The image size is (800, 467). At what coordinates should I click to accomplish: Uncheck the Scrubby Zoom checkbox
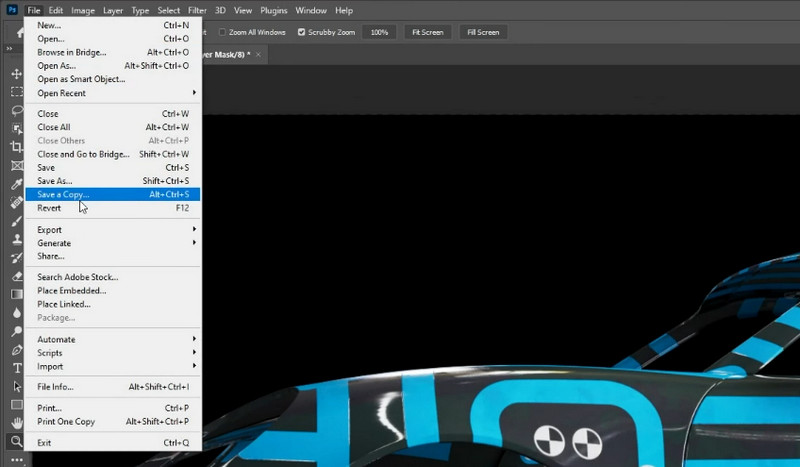(x=302, y=32)
